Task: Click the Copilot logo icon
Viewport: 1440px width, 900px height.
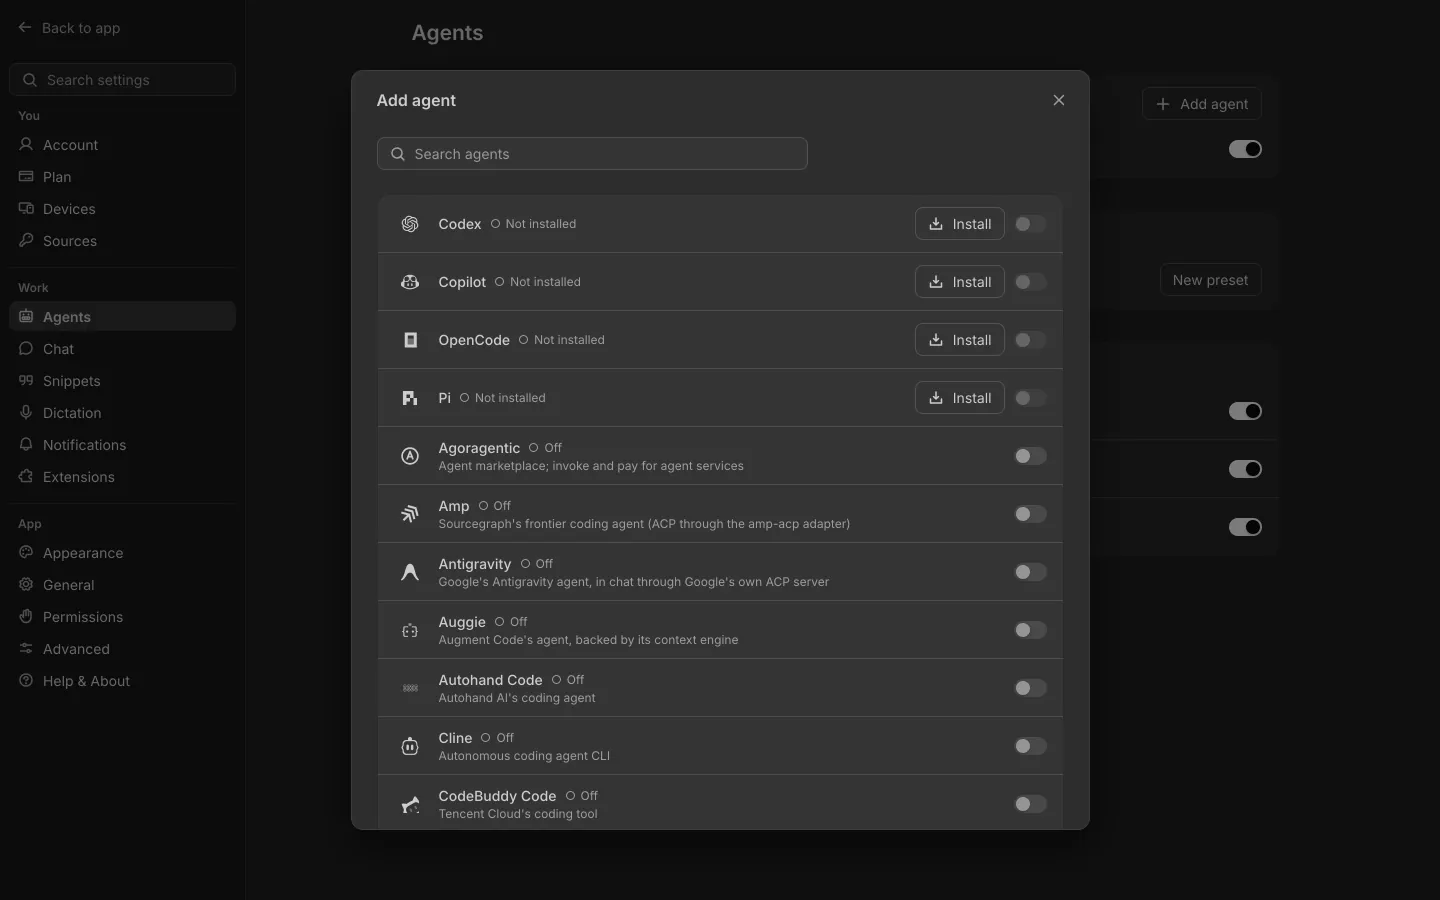Action: (x=410, y=282)
